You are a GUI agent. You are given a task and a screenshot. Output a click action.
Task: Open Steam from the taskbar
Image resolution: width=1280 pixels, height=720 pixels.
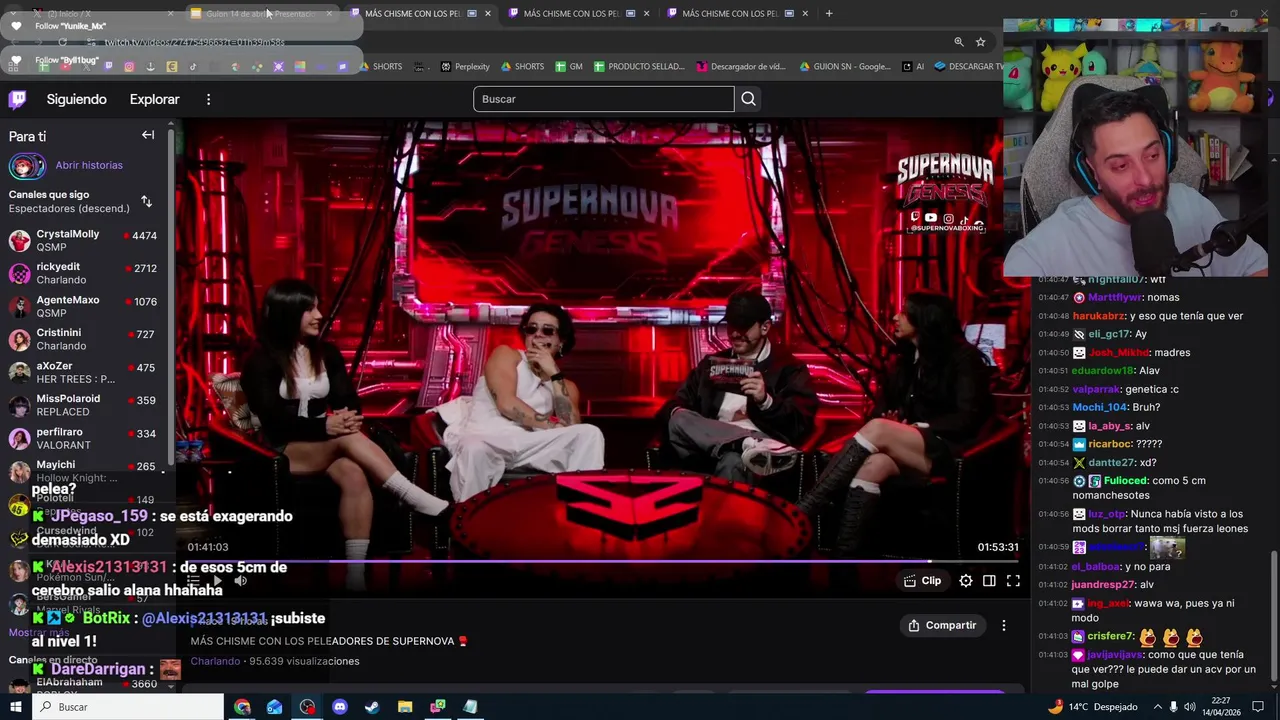372,707
